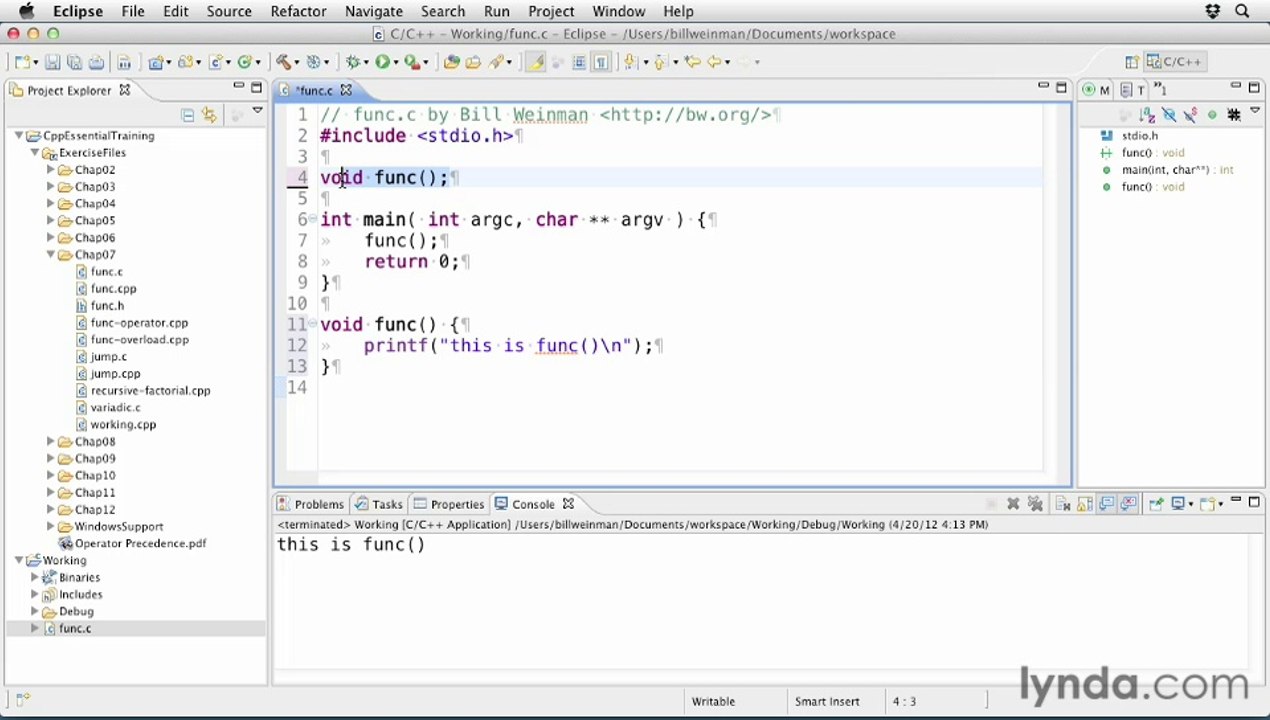Toggle Show Whitespace Characters (pilcrow) button

tap(601, 62)
